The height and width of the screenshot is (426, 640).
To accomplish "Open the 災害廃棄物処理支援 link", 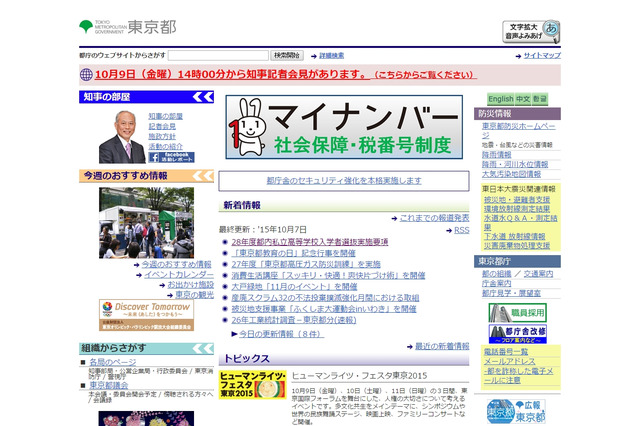I will (517, 245).
